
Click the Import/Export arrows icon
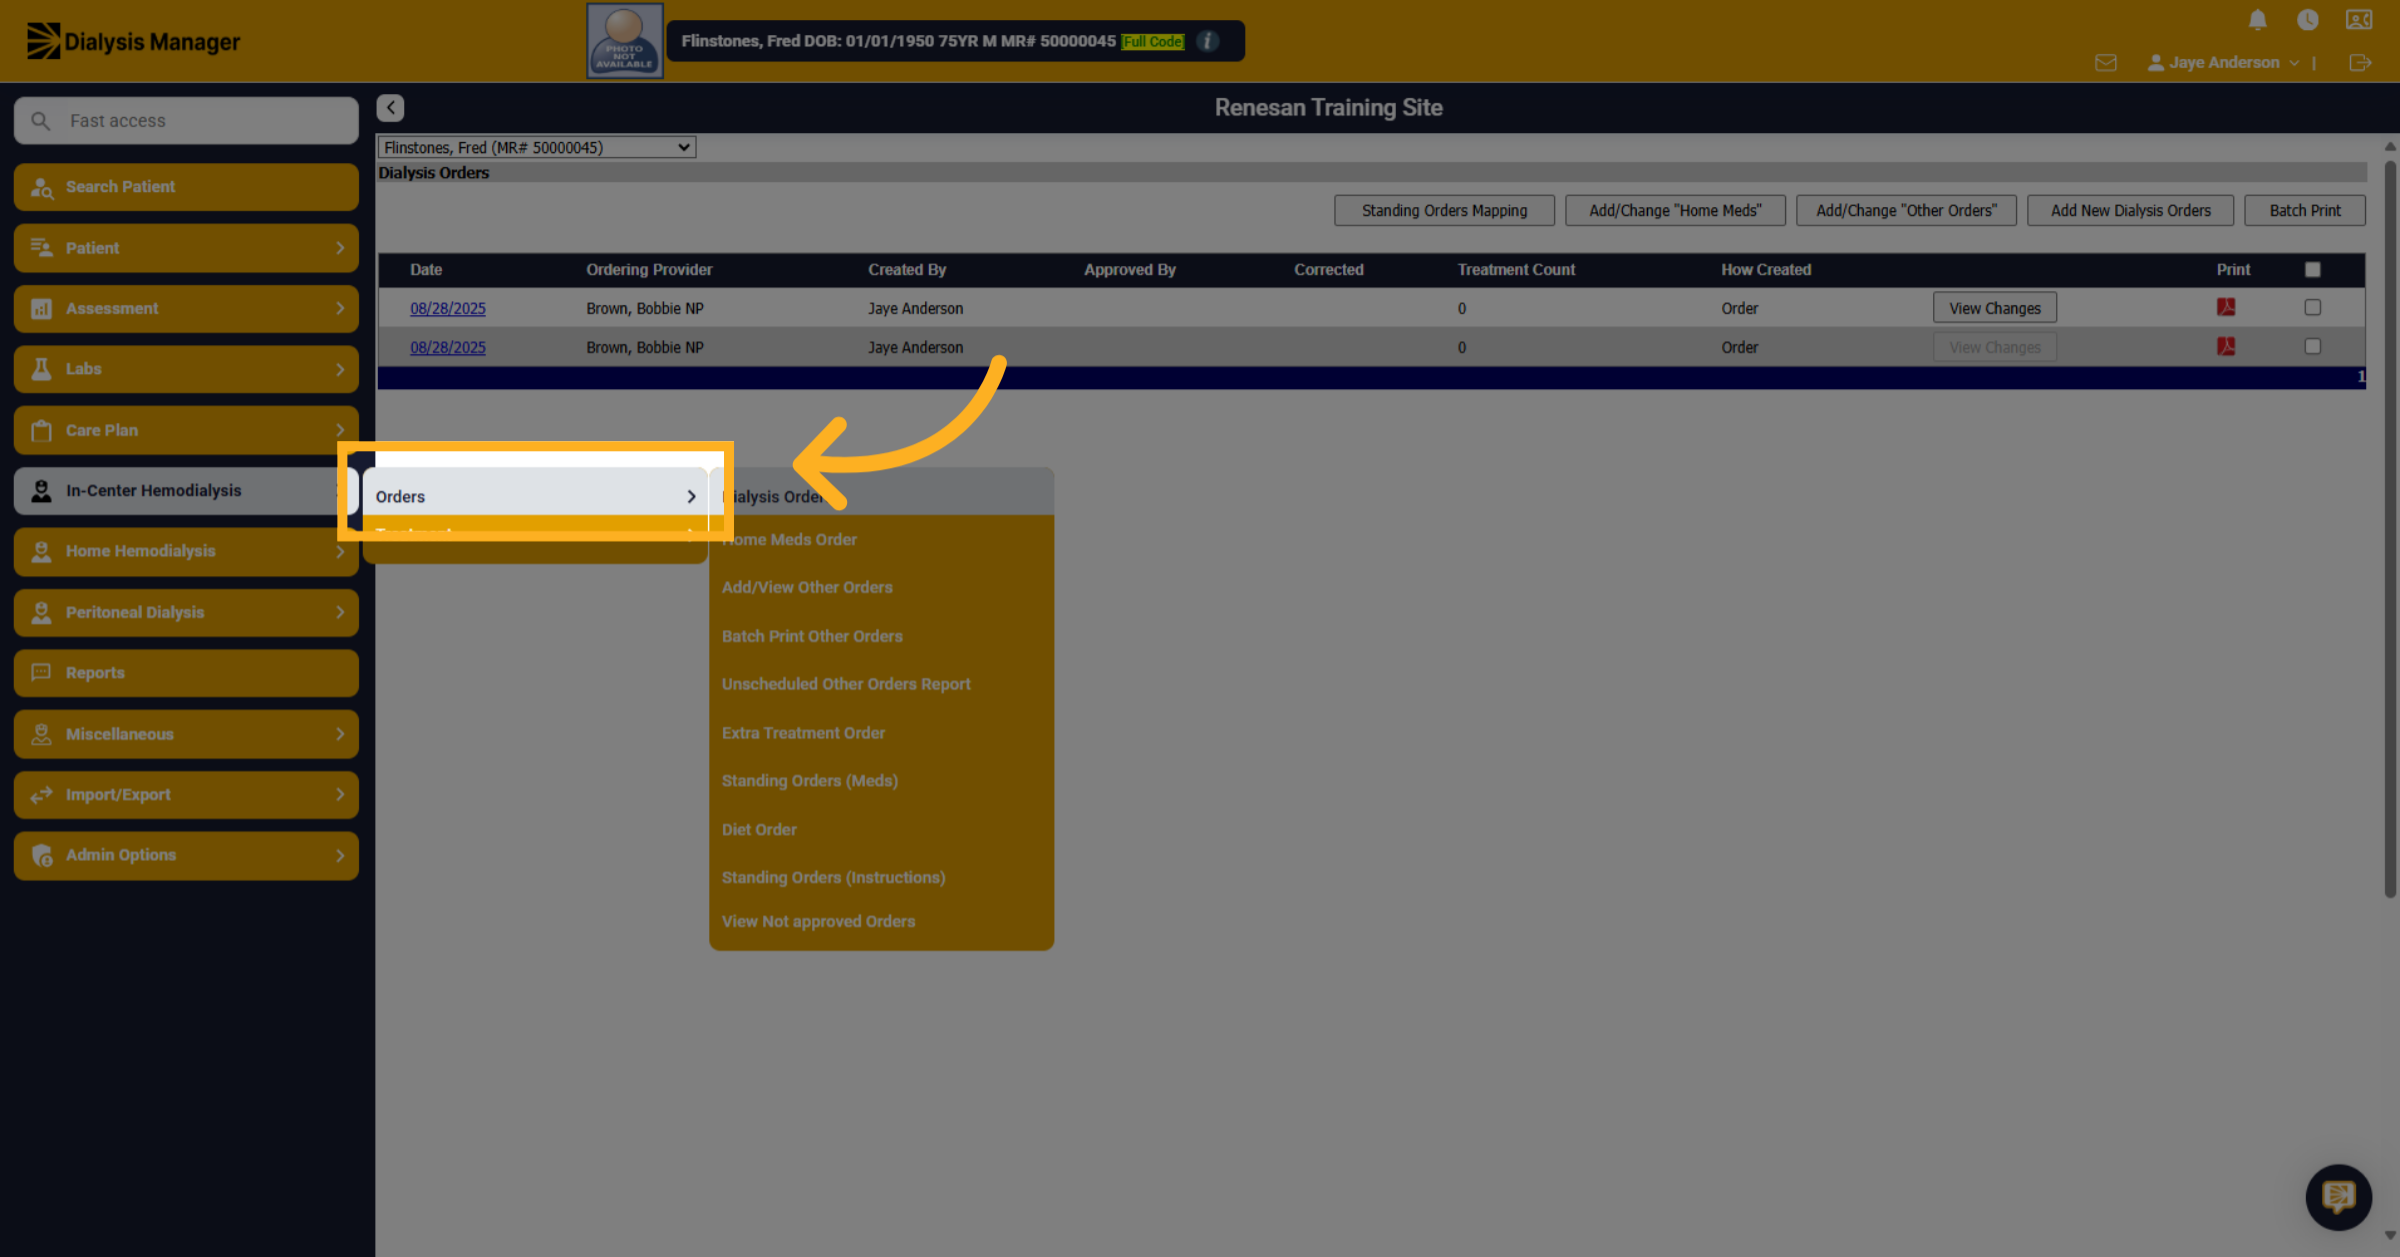41,794
